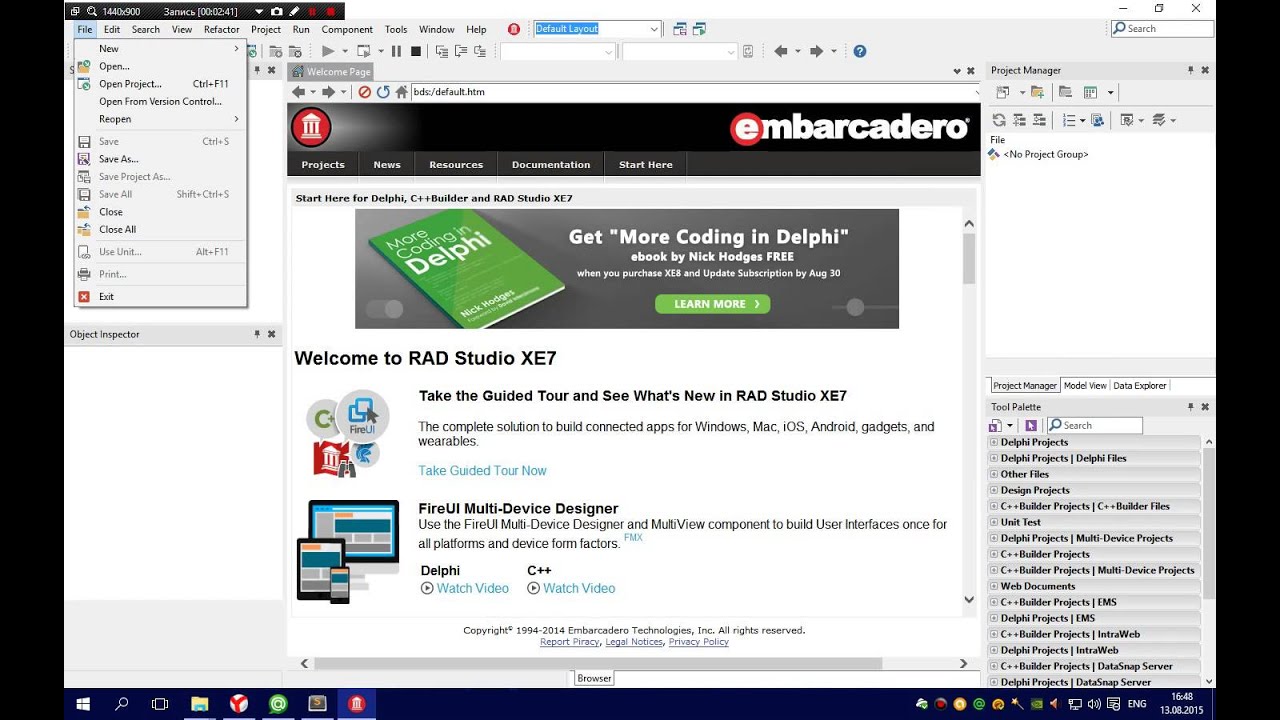The height and width of the screenshot is (720, 1280).
Task: Expand the Web Documents category
Action: [x=994, y=586]
